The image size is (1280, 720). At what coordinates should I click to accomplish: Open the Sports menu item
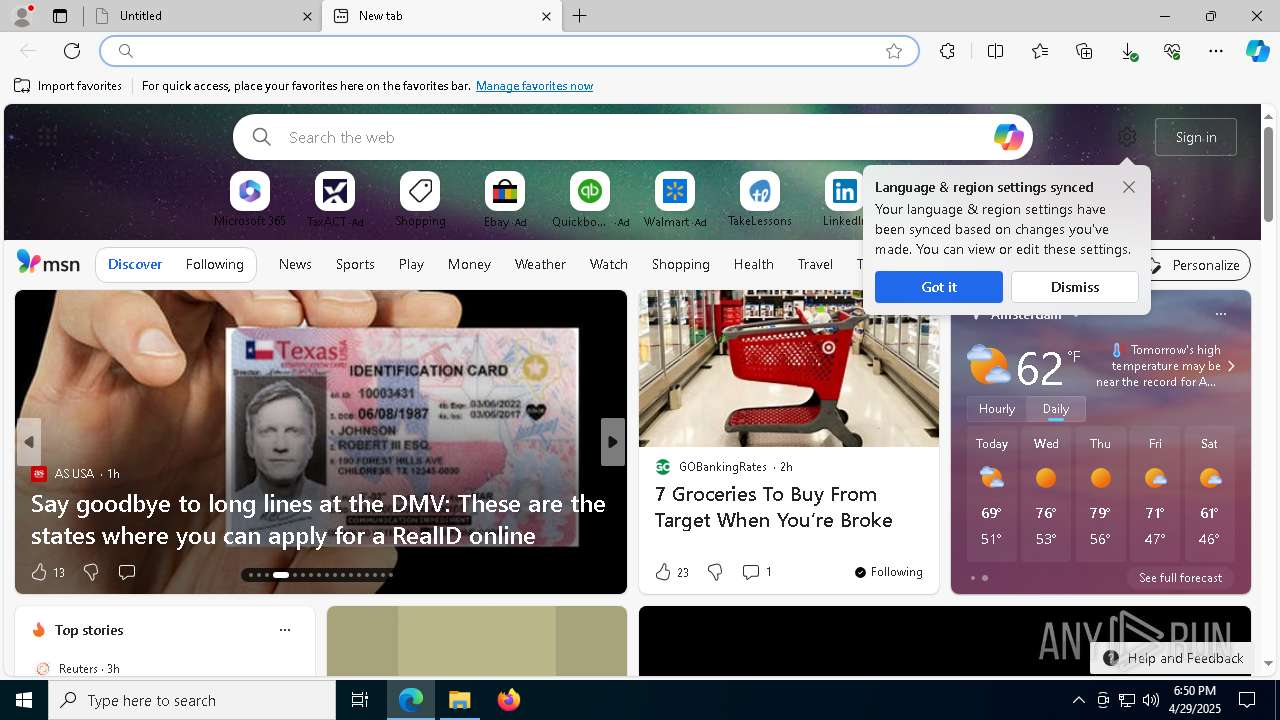[355, 264]
